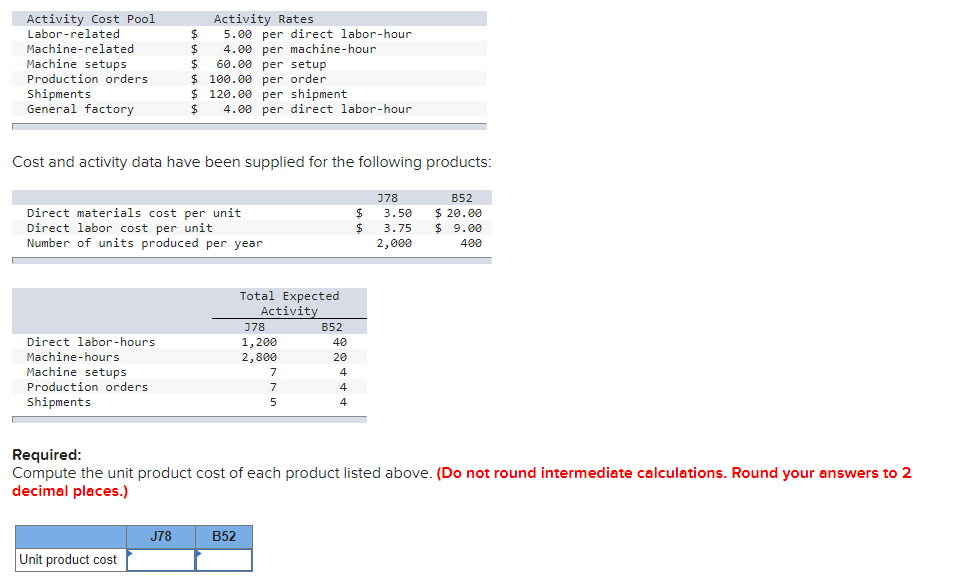
Task: Click the small triangle marker in J78 cell
Action: [x=131, y=553]
